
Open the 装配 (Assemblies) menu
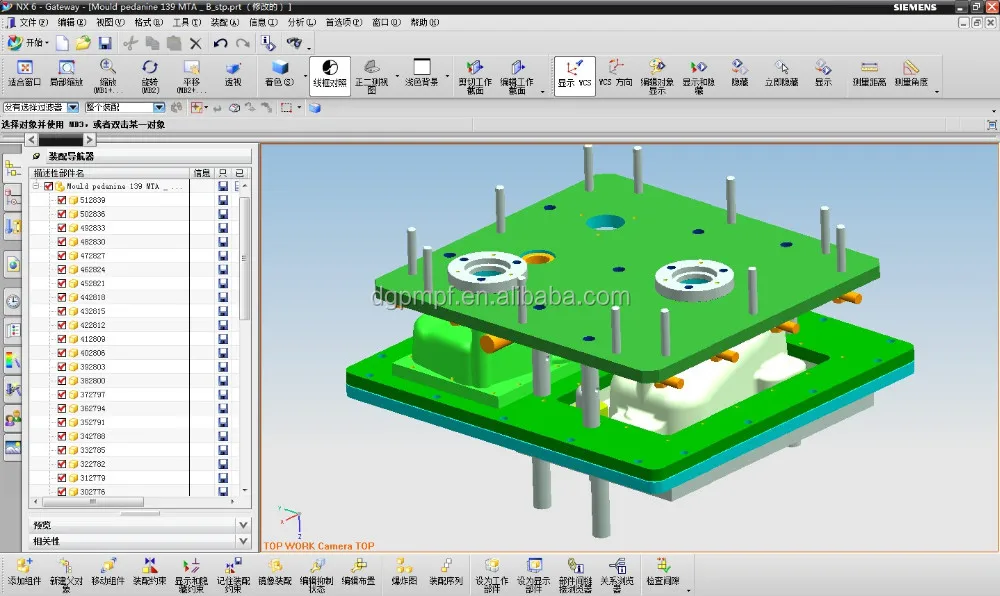[x=219, y=21]
